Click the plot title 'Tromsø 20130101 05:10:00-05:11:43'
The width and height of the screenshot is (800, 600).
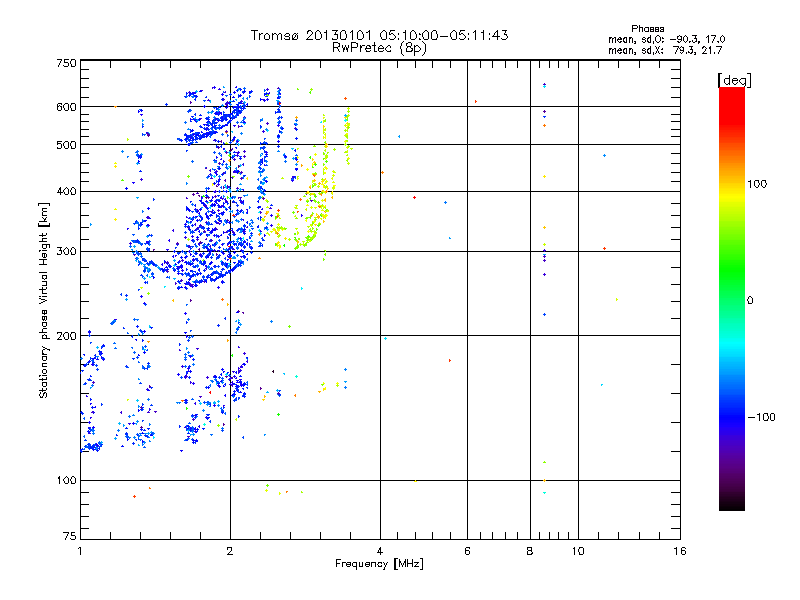(x=379, y=35)
